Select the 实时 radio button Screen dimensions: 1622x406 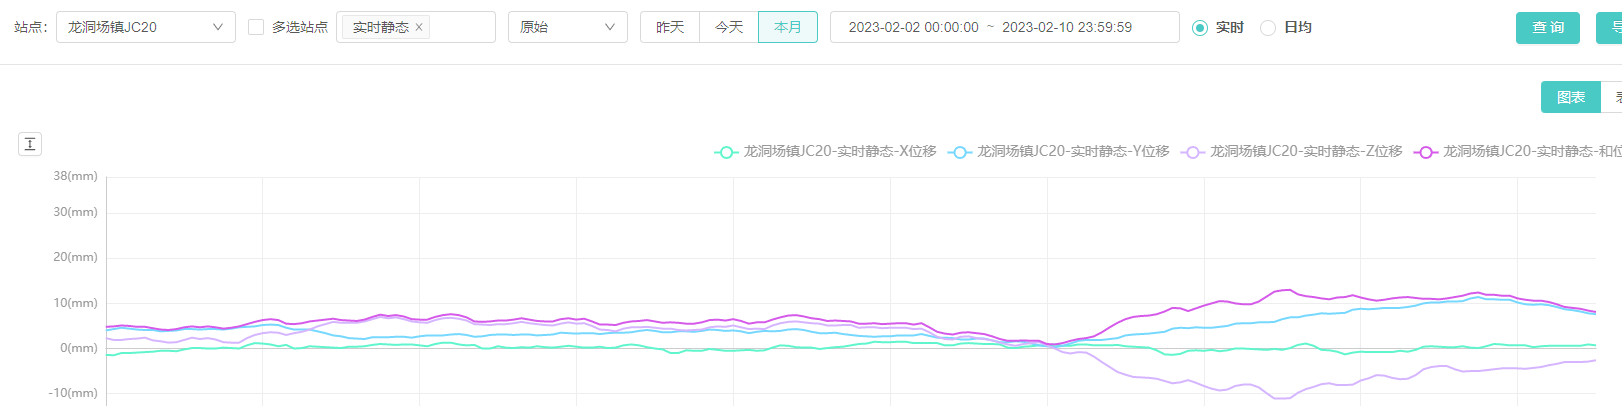(1200, 28)
